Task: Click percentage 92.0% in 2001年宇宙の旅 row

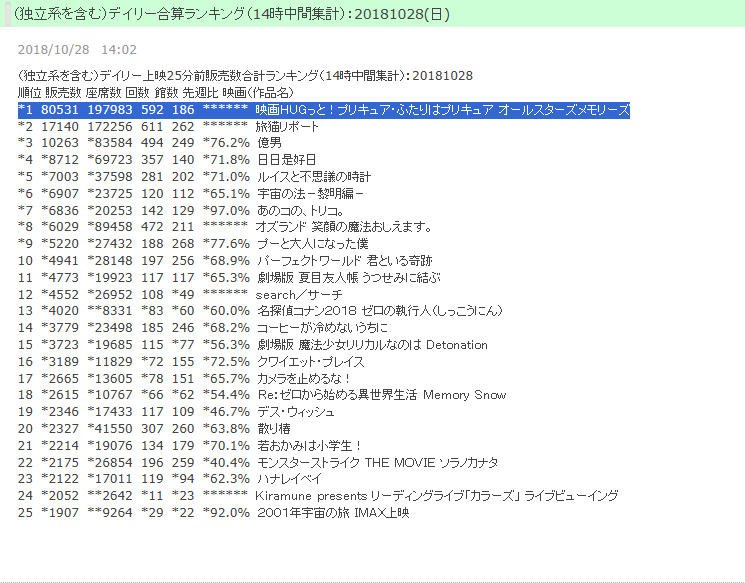Action: coord(226,513)
